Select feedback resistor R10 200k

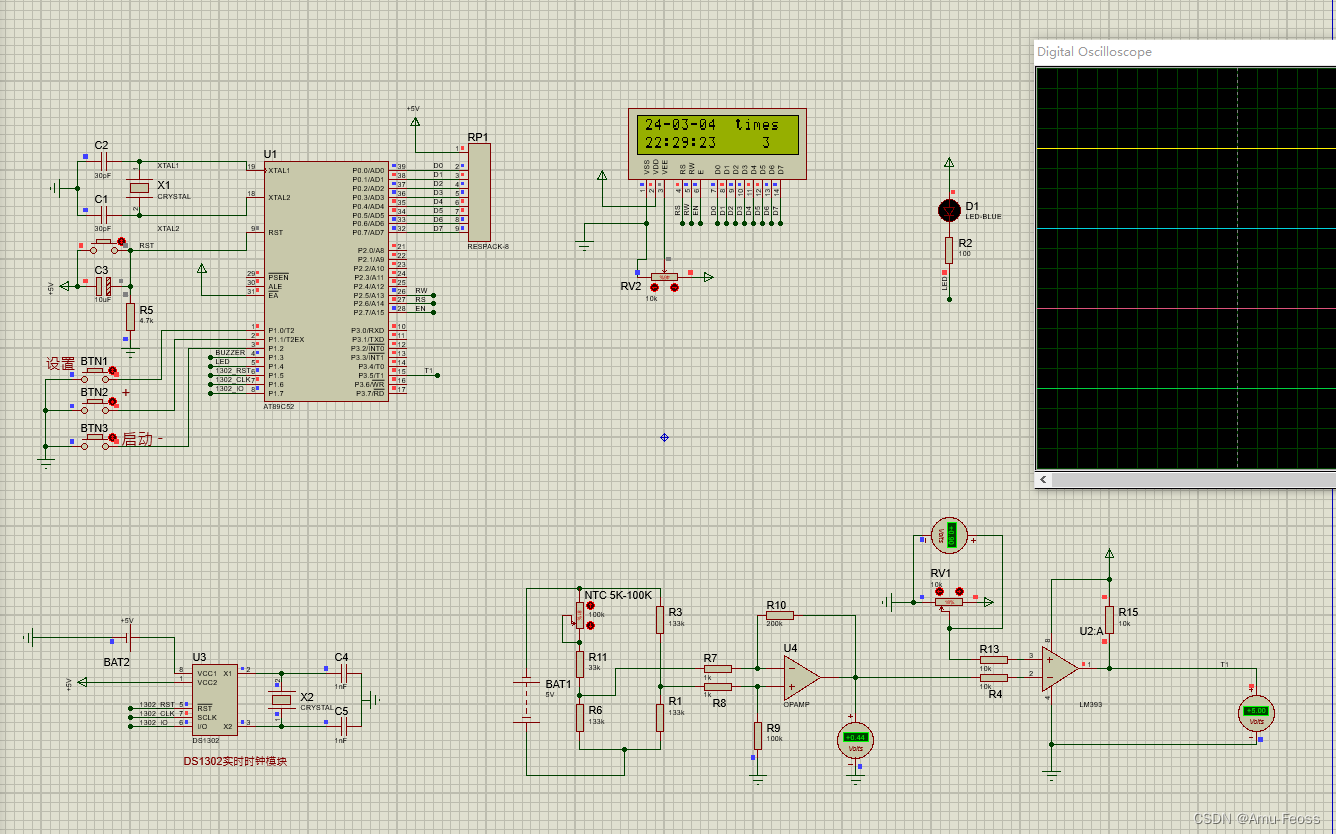(779, 615)
